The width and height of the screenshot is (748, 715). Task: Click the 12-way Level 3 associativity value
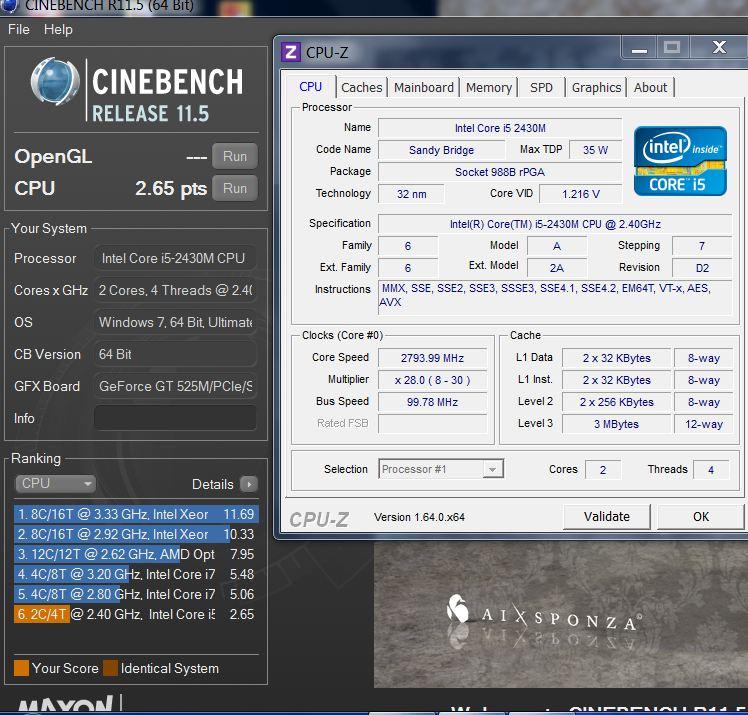point(703,424)
